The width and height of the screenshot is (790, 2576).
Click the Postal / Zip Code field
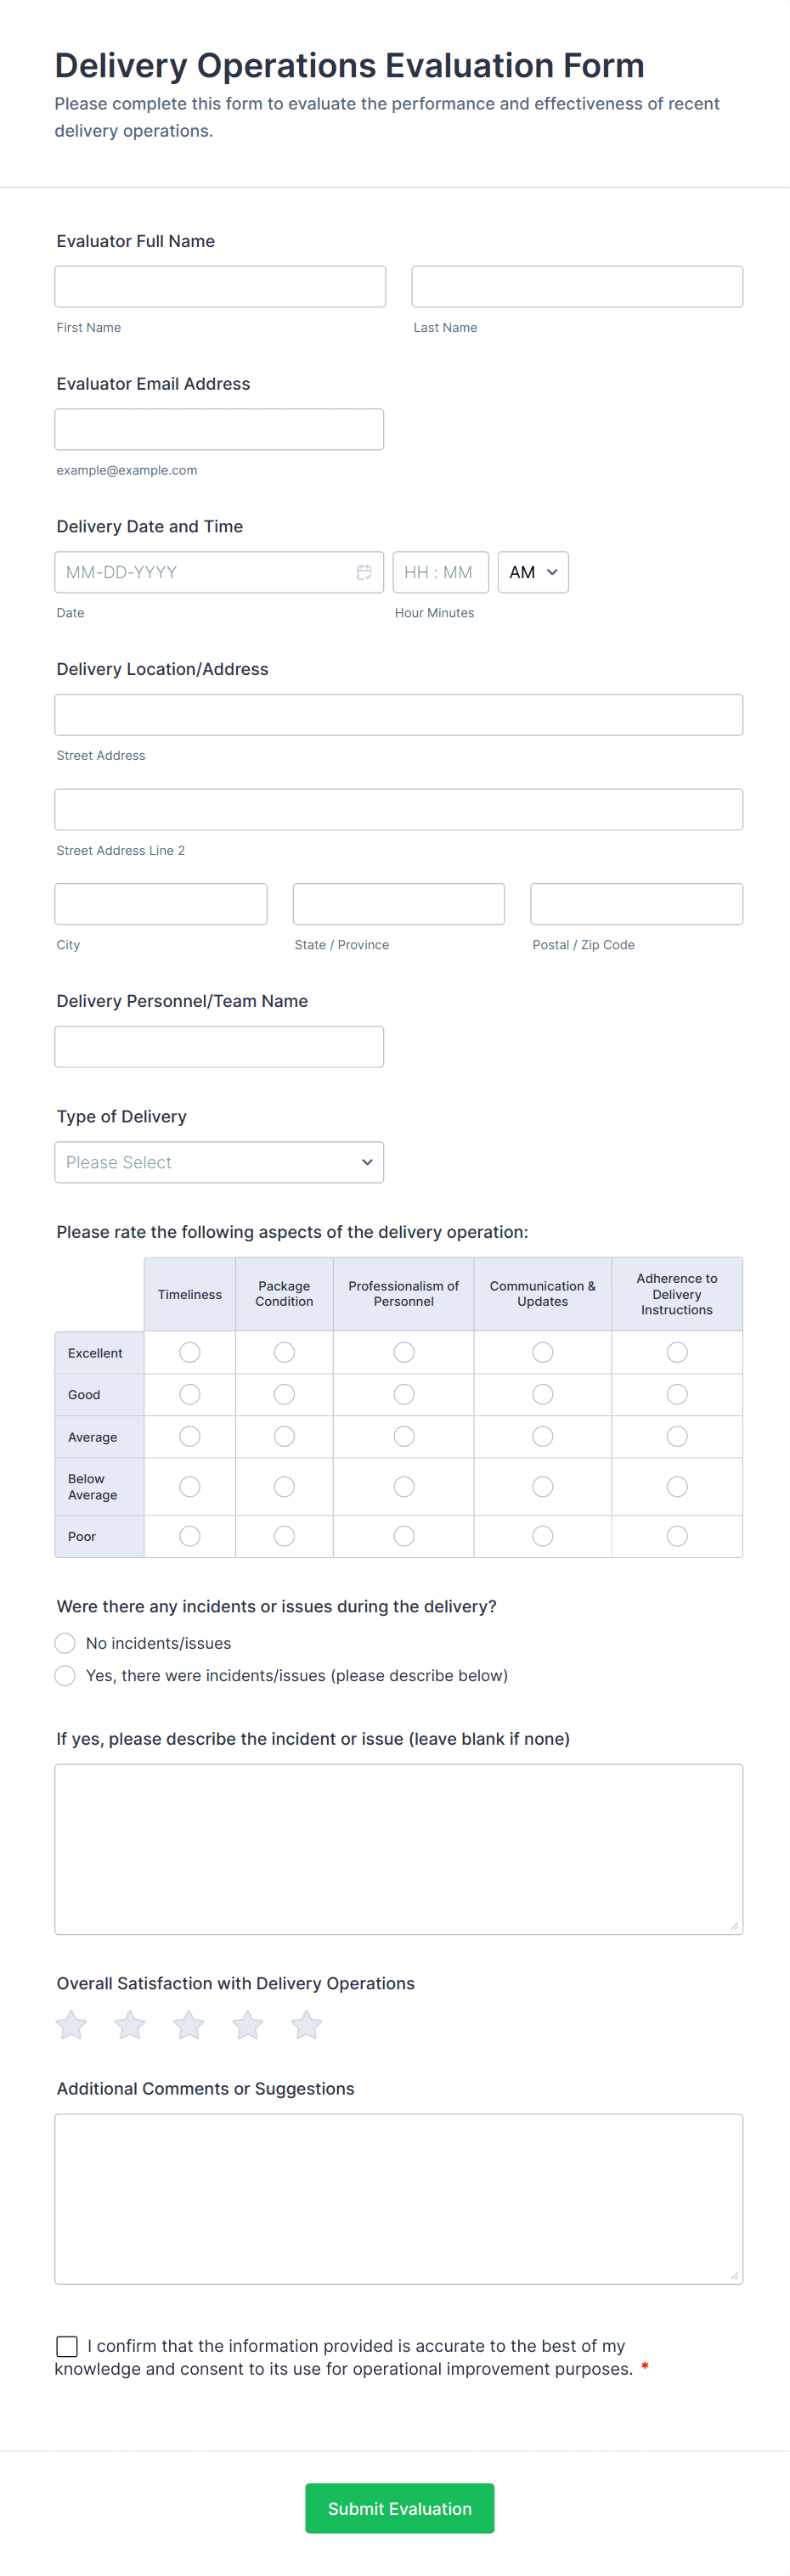tap(636, 904)
